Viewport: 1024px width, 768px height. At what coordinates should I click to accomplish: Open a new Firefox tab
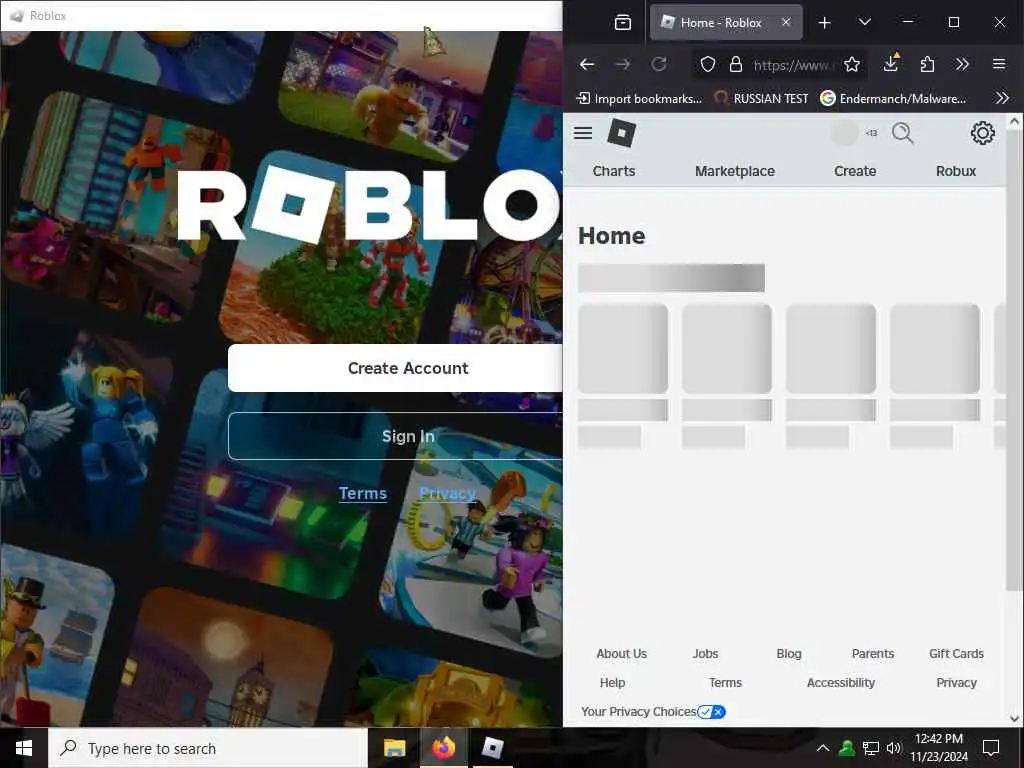[825, 23]
